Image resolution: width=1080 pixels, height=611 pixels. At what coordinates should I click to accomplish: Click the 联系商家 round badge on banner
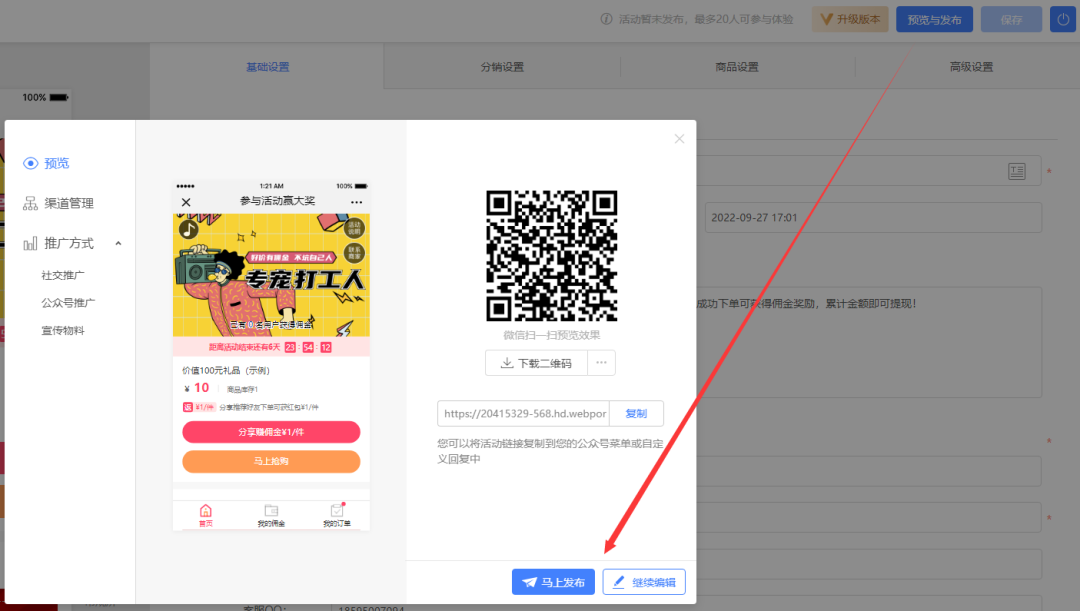click(x=354, y=253)
